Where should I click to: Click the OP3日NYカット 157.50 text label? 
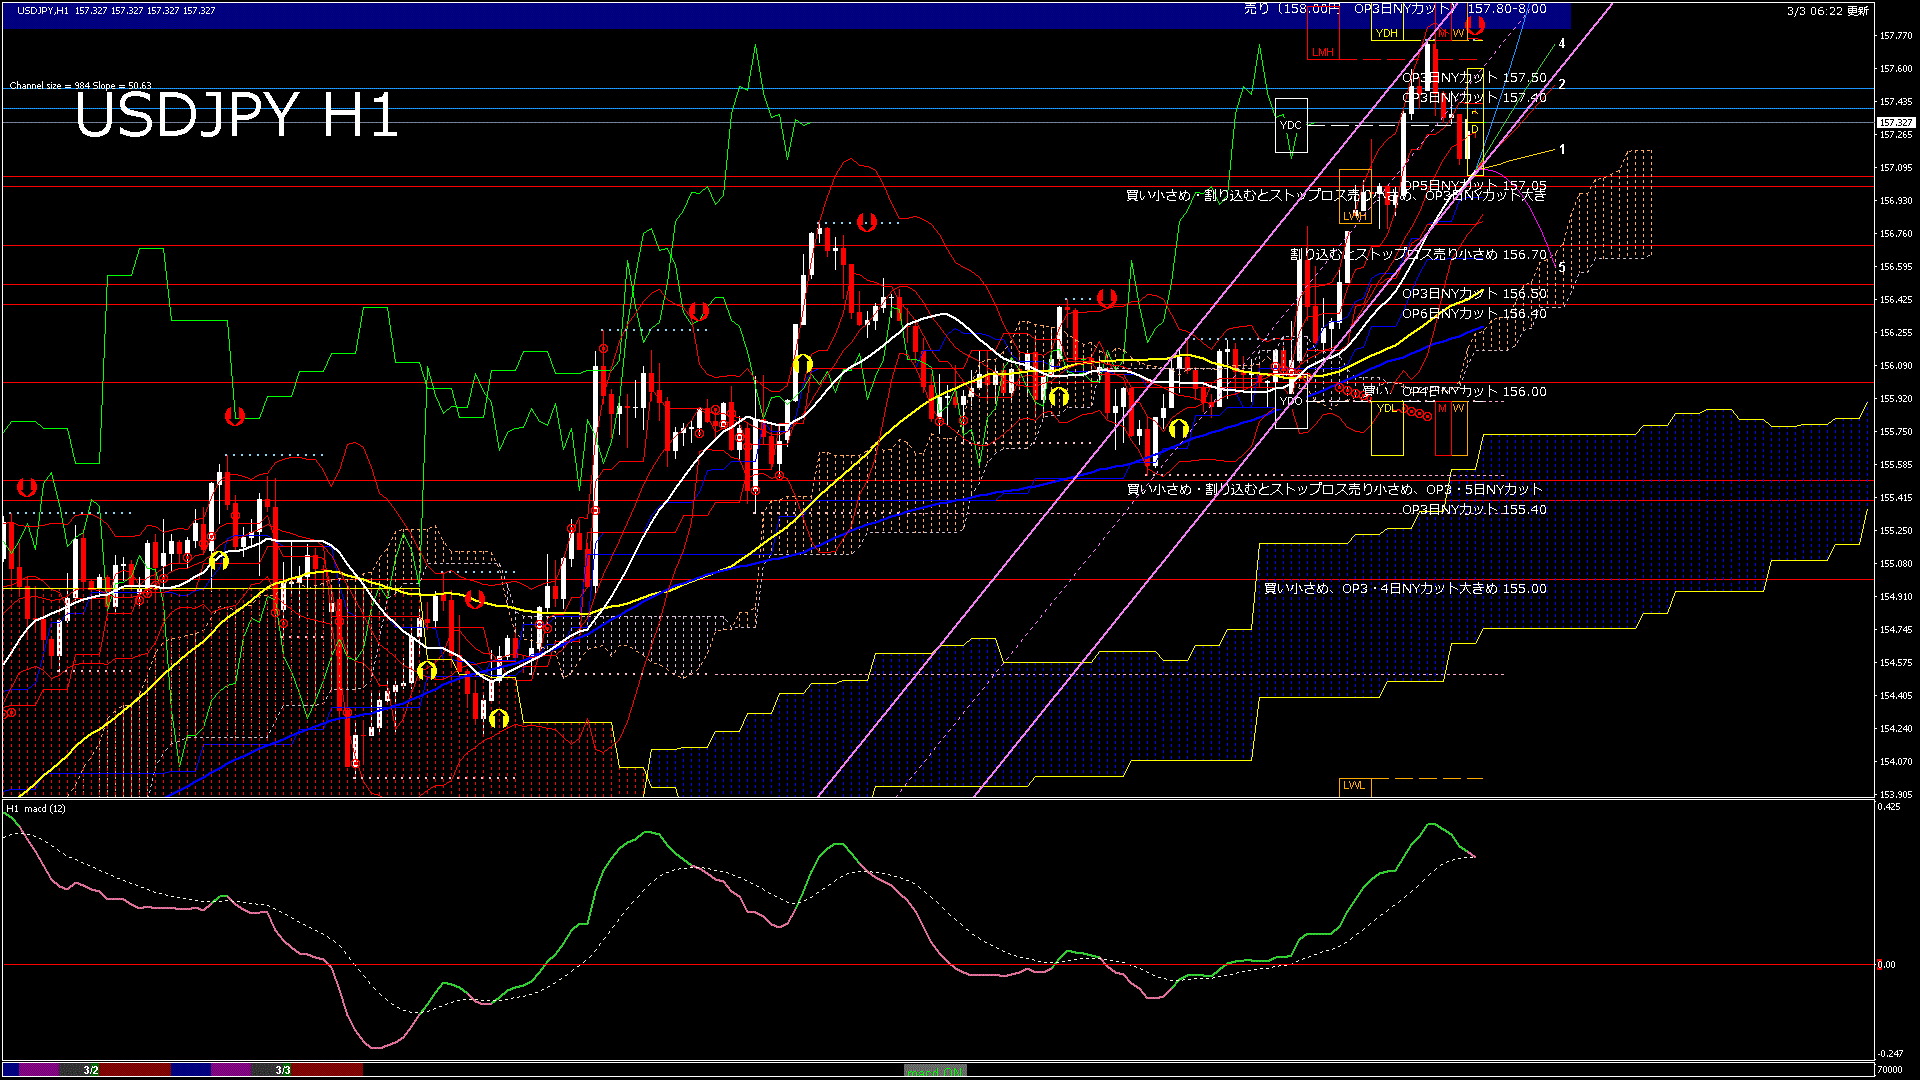pos(1473,77)
